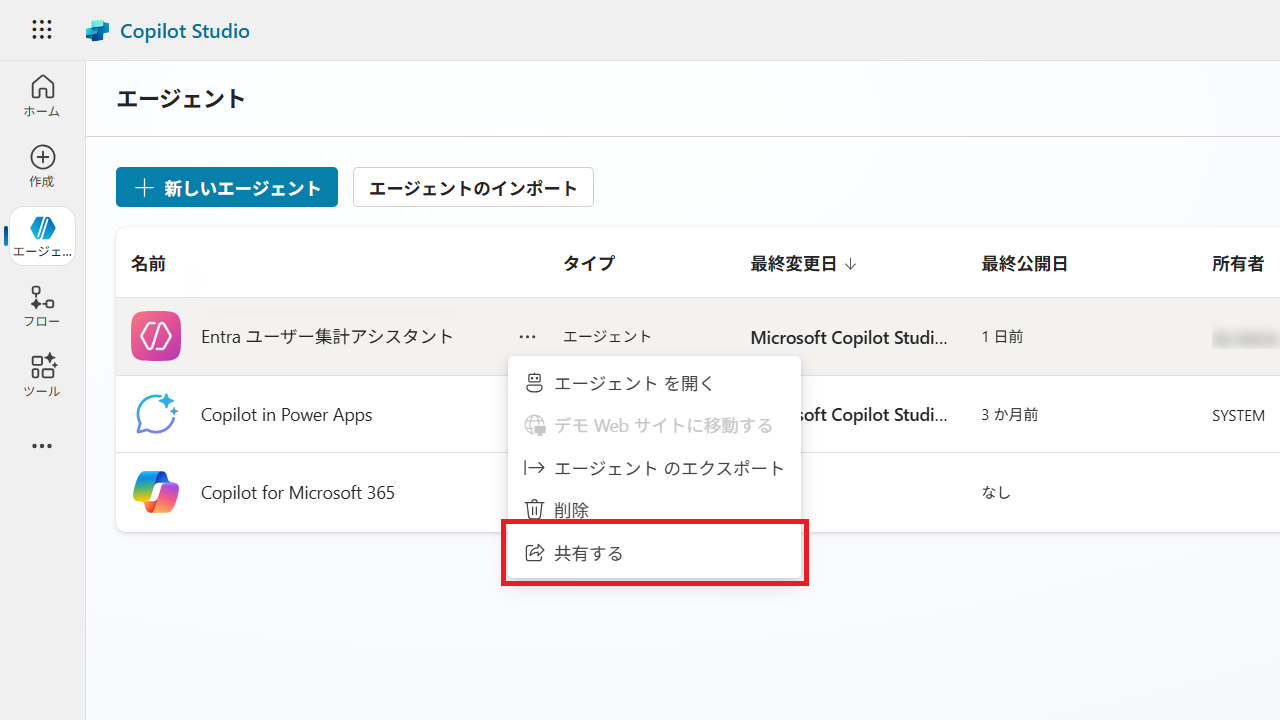Click 名前 column header
This screenshot has width=1280, height=720.
[x=148, y=264]
